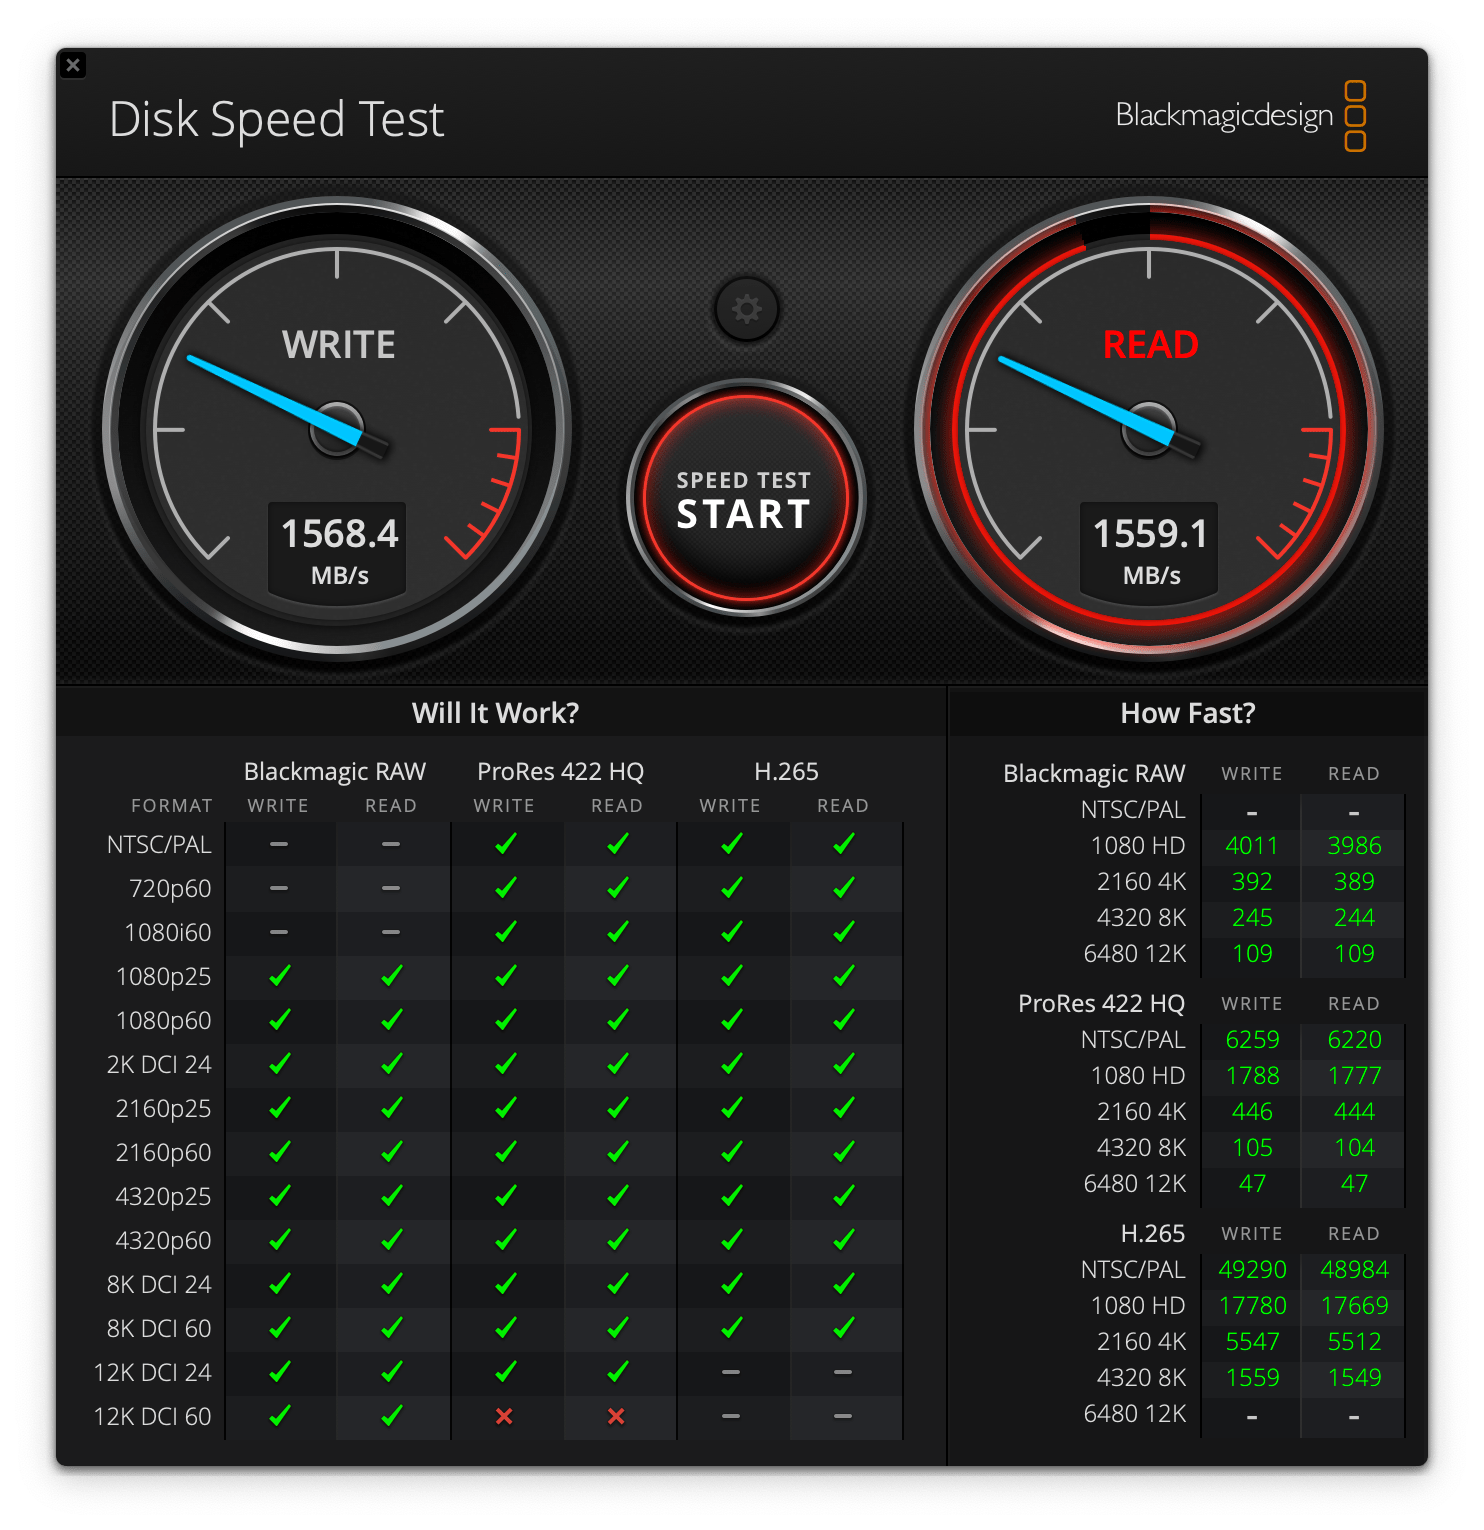The width and height of the screenshot is (1484, 1530).
Task: Click the READ gauge result display
Action: pyautogui.click(x=1147, y=548)
